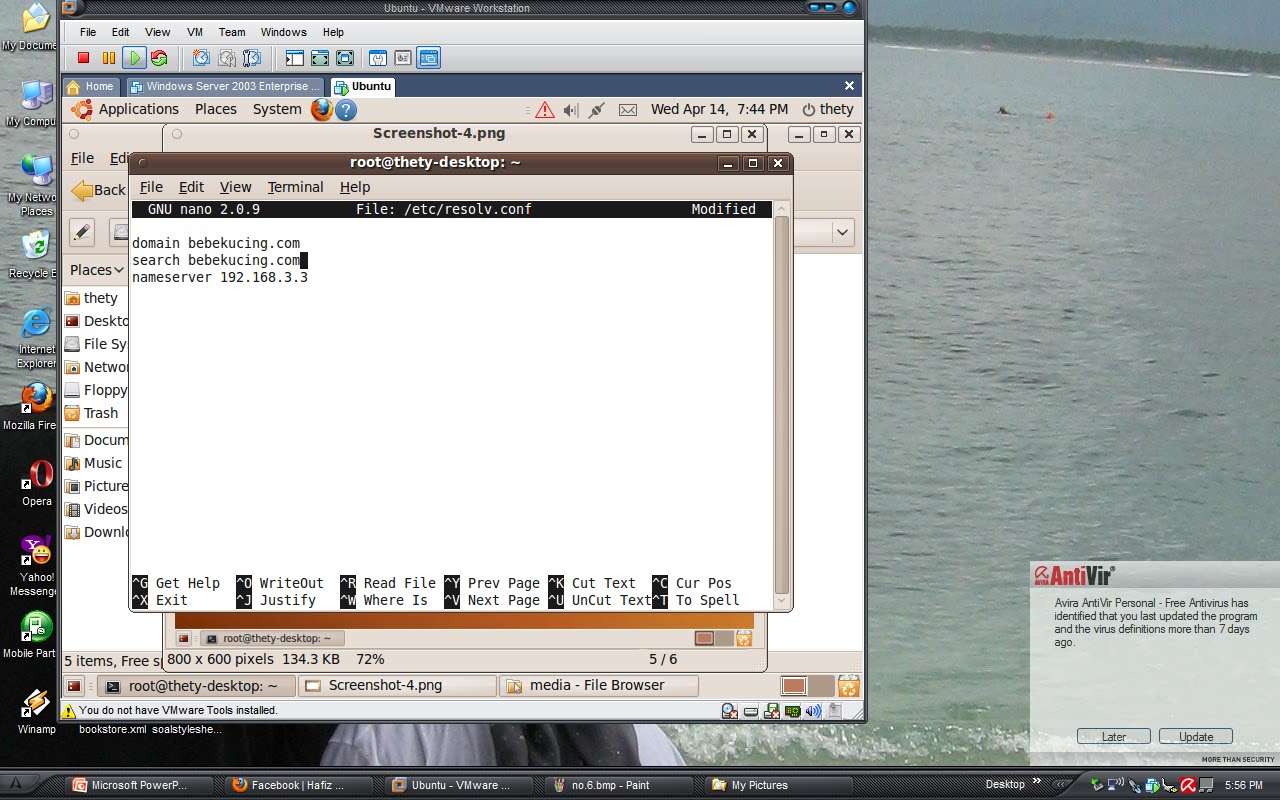
Task: Click the volume speaker icon in Ubuntu panel
Action: click(571, 110)
